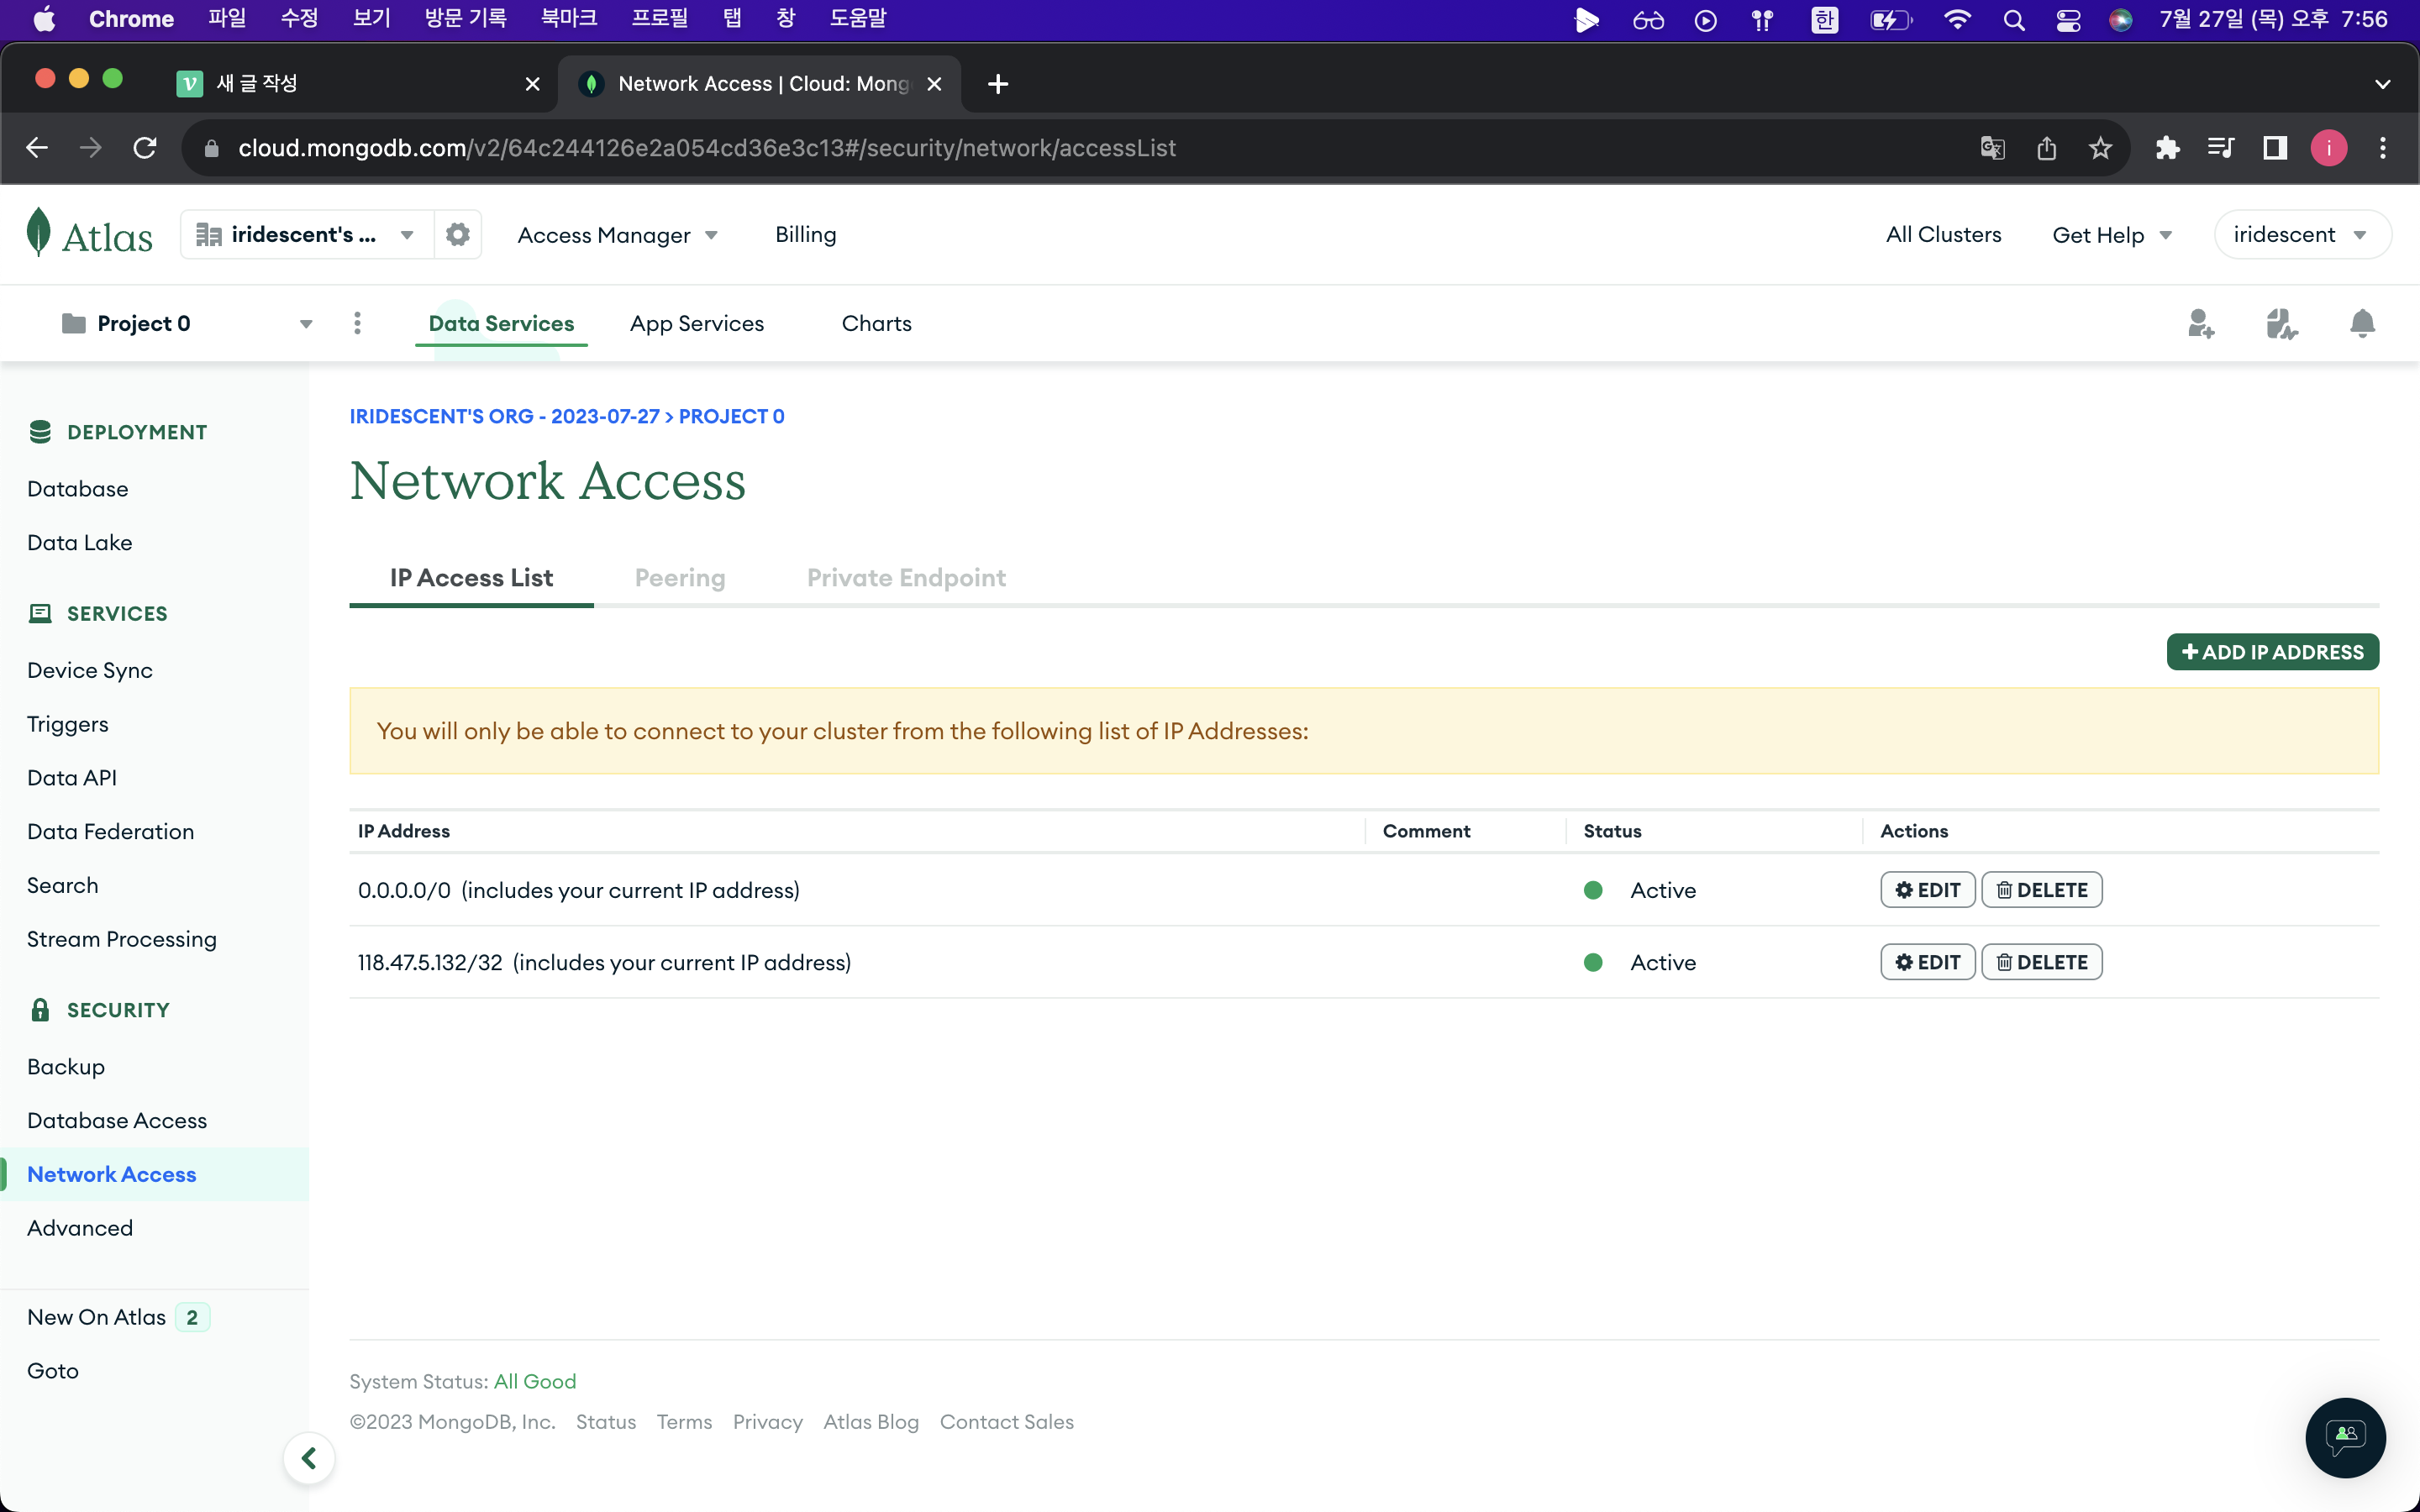Open Stream Processing in the sidebar
Image resolution: width=2420 pixels, height=1512 pixels.
tap(122, 939)
